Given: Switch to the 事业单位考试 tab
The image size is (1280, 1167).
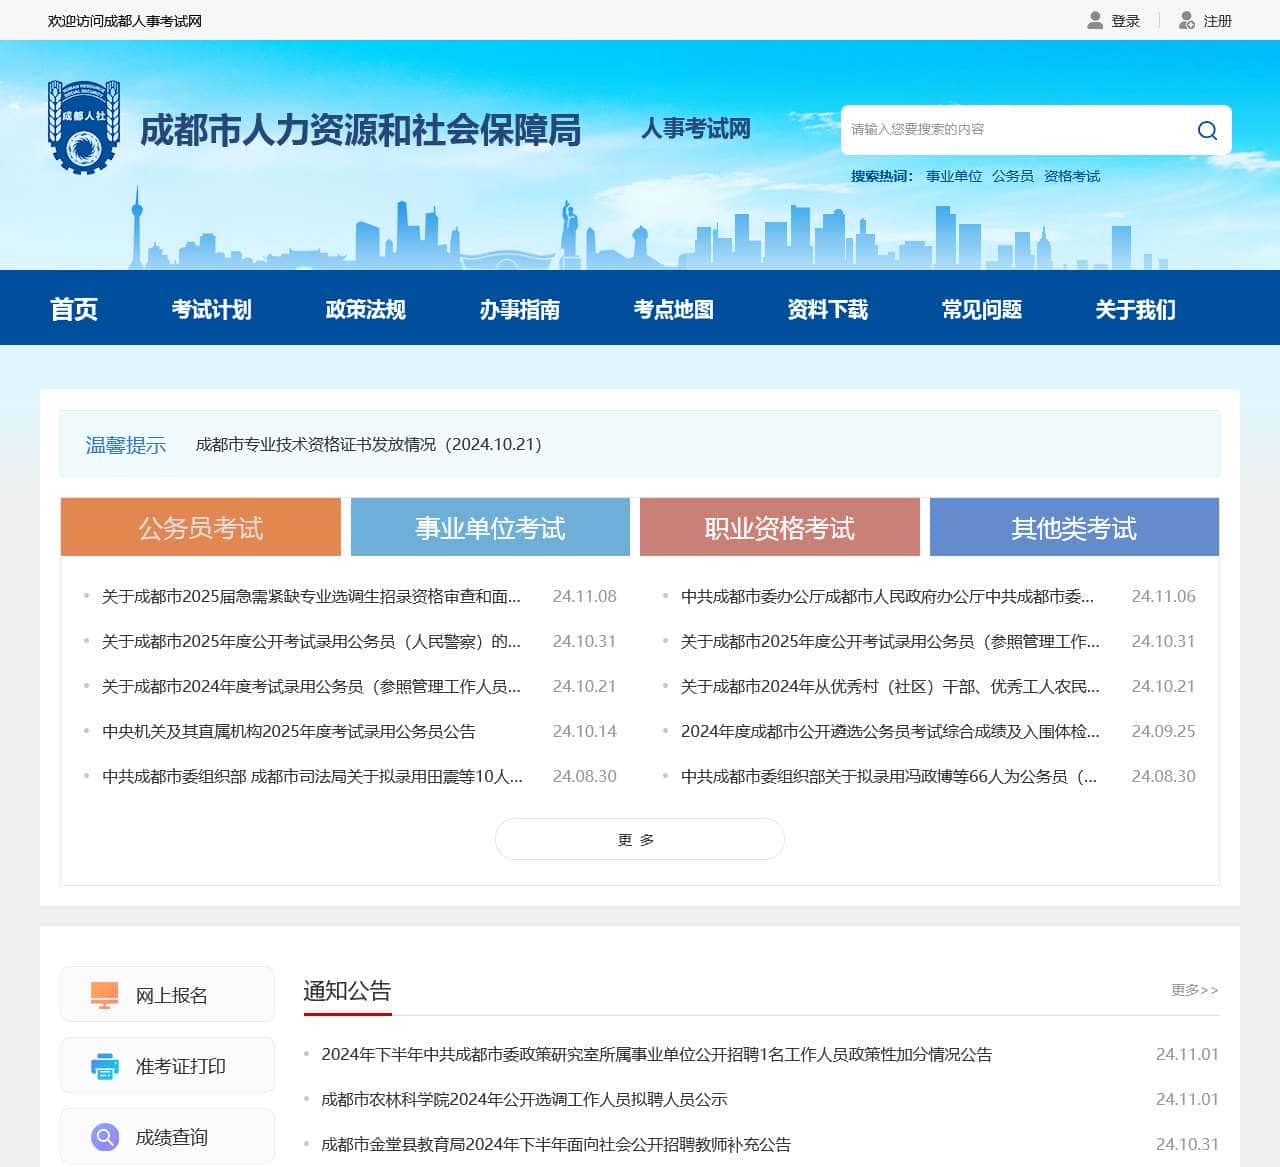Looking at the screenshot, I should [x=490, y=527].
